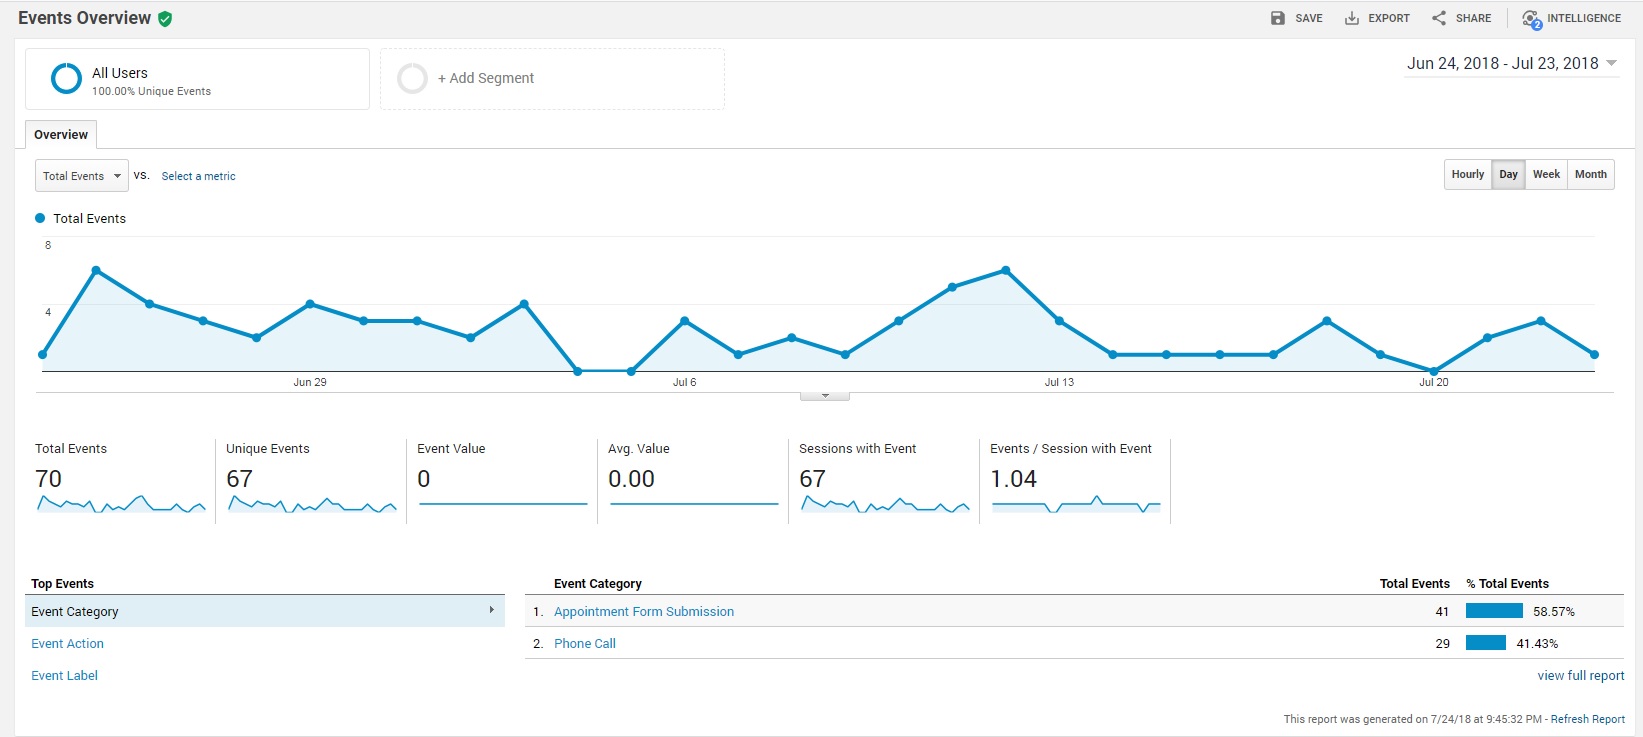
Task: Click the Event Category arrow indicator
Action: click(x=491, y=610)
